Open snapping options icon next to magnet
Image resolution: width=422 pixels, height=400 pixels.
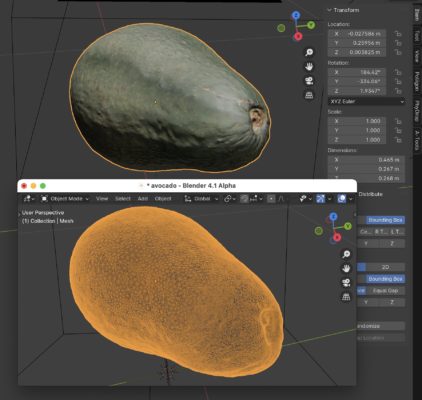pos(255,199)
